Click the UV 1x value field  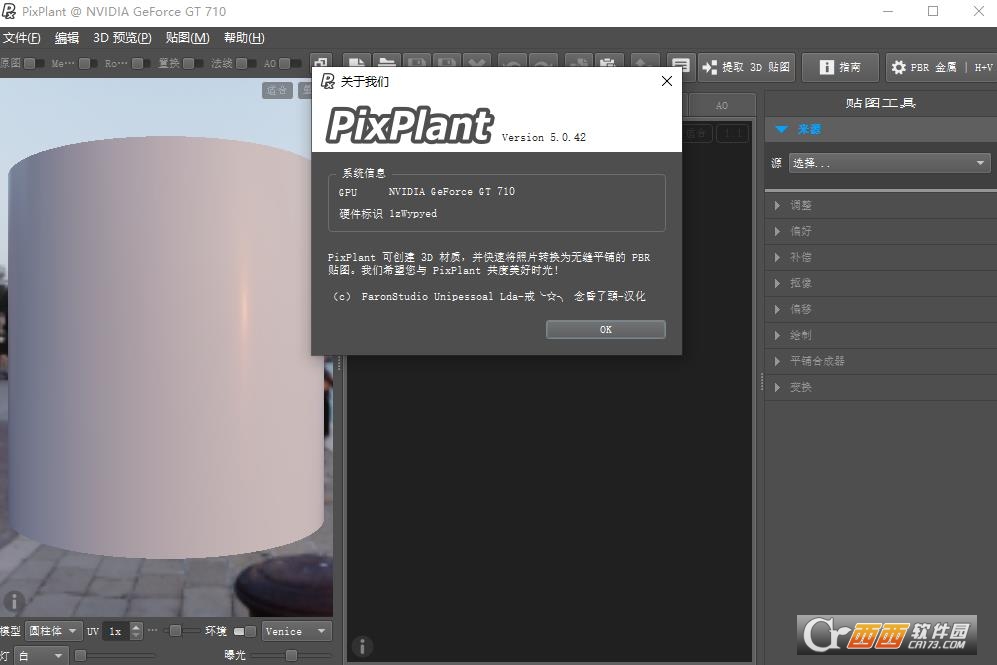pyautogui.click(x=115, y=631)
